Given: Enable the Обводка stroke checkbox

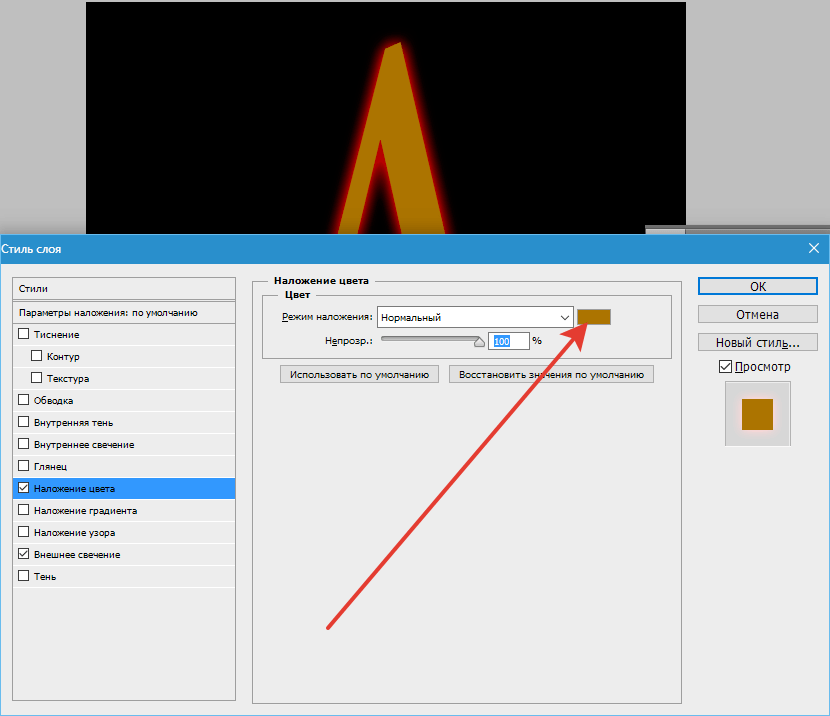Looking at the screenshot, I should coord(24,401).
